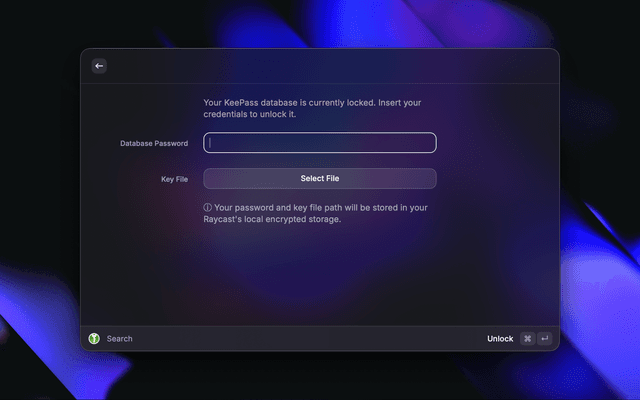
Task: Click the Key File label
Action: [175, 179]
